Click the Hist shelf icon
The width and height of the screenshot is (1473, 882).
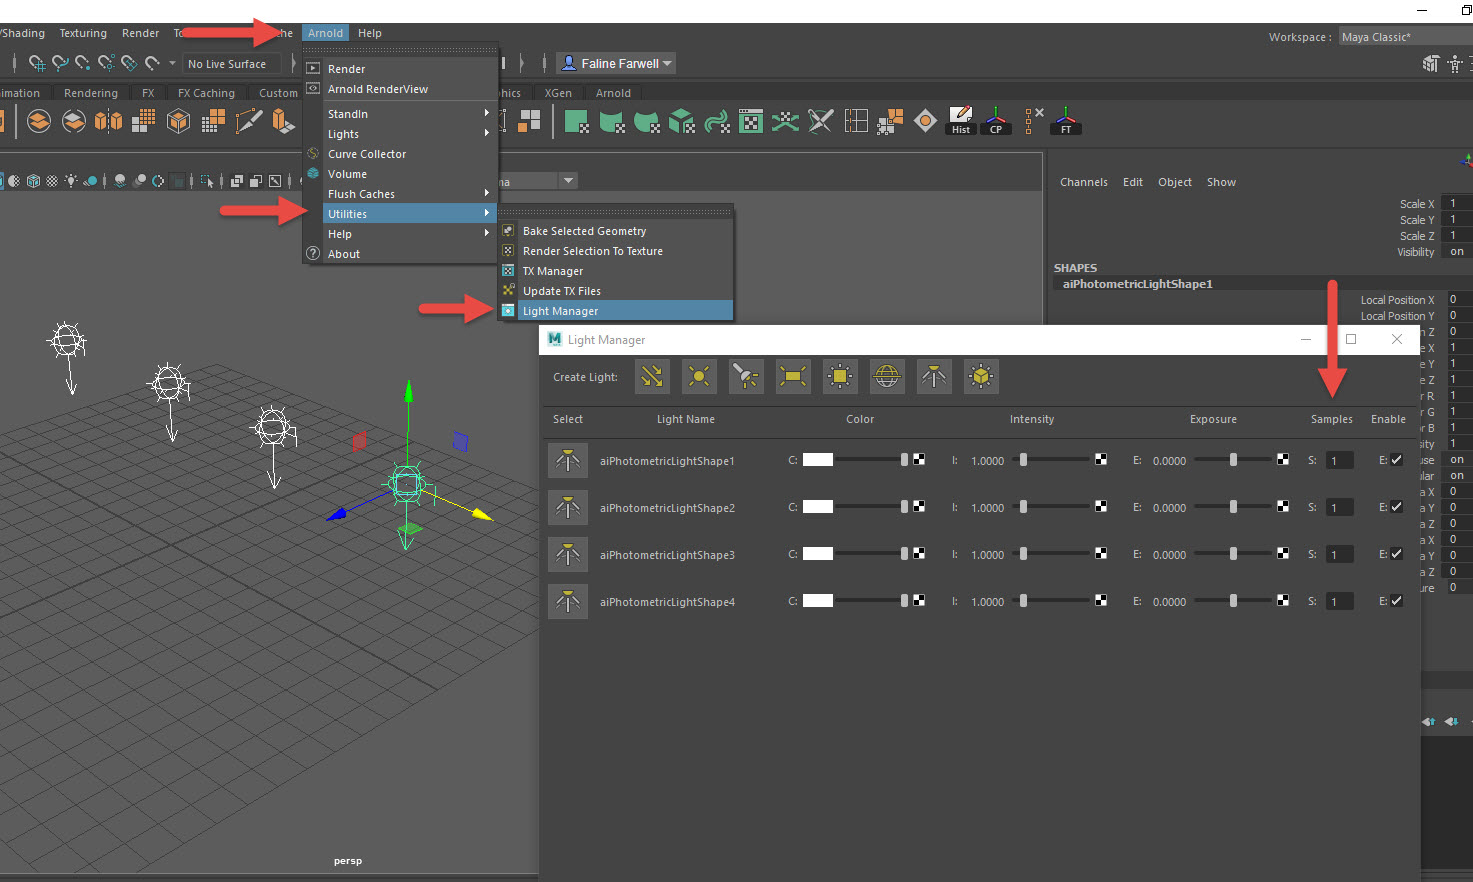tap(961, 121)
